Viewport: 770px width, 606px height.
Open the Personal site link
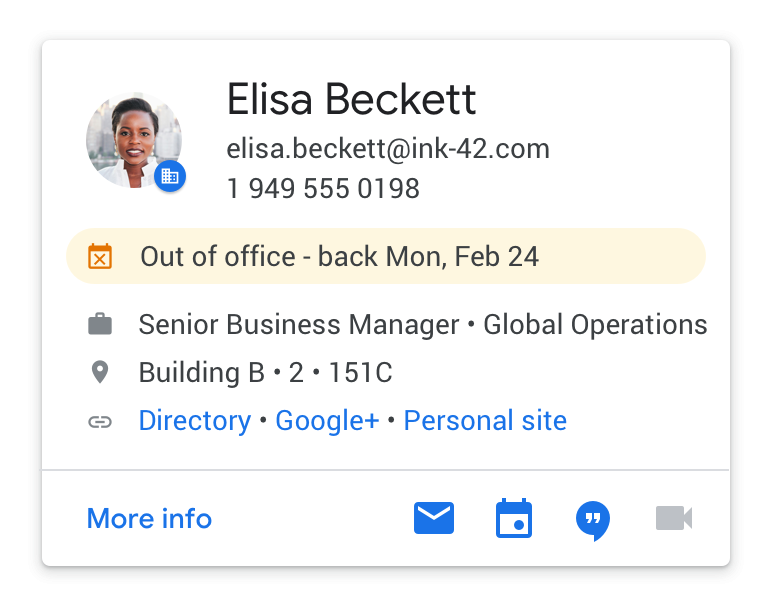485,421
